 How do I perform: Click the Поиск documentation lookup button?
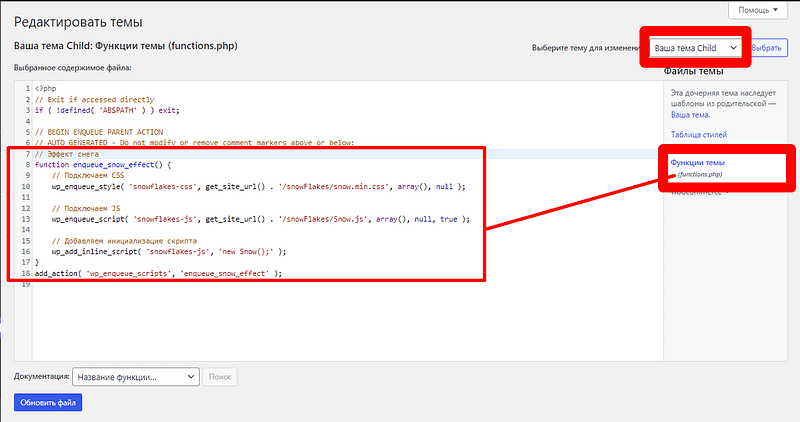(x=221, y=377)
